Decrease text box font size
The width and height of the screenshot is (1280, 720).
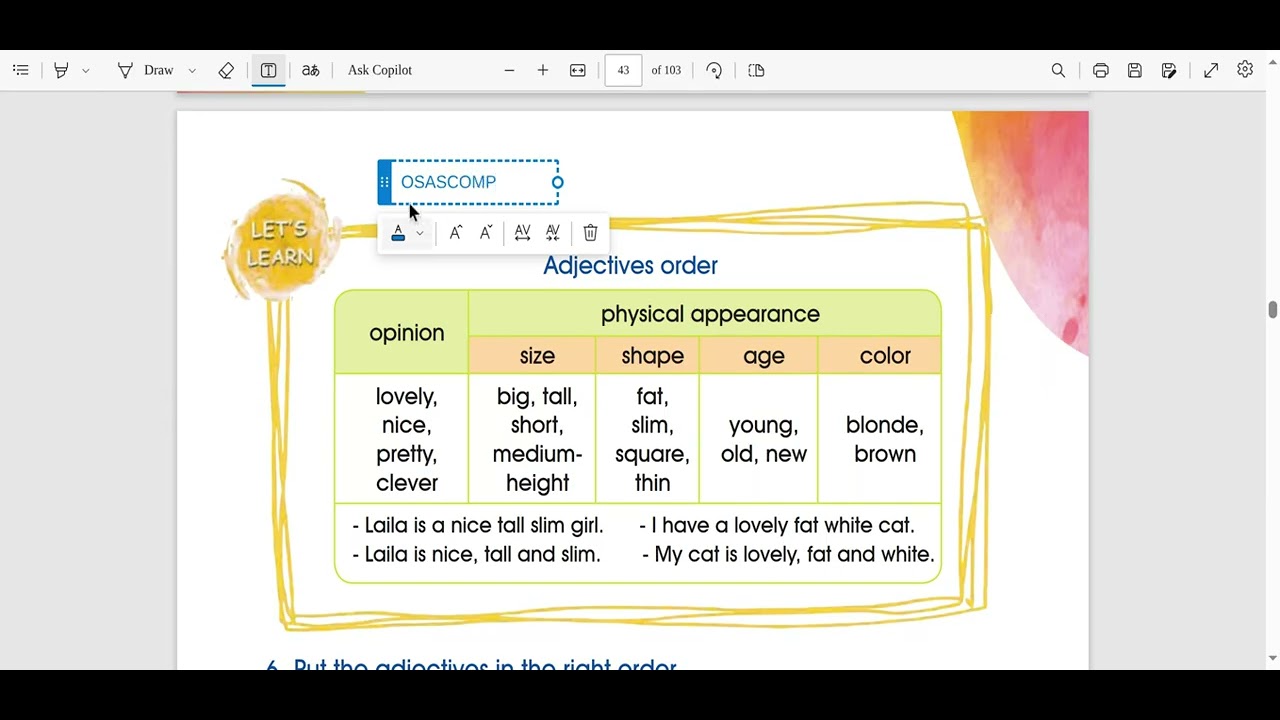(486, 232)
